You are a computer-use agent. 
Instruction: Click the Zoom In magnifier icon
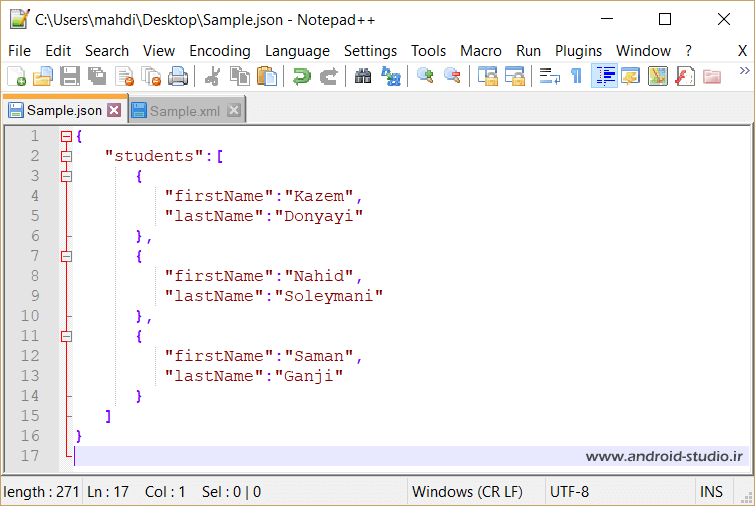point(425,77)
